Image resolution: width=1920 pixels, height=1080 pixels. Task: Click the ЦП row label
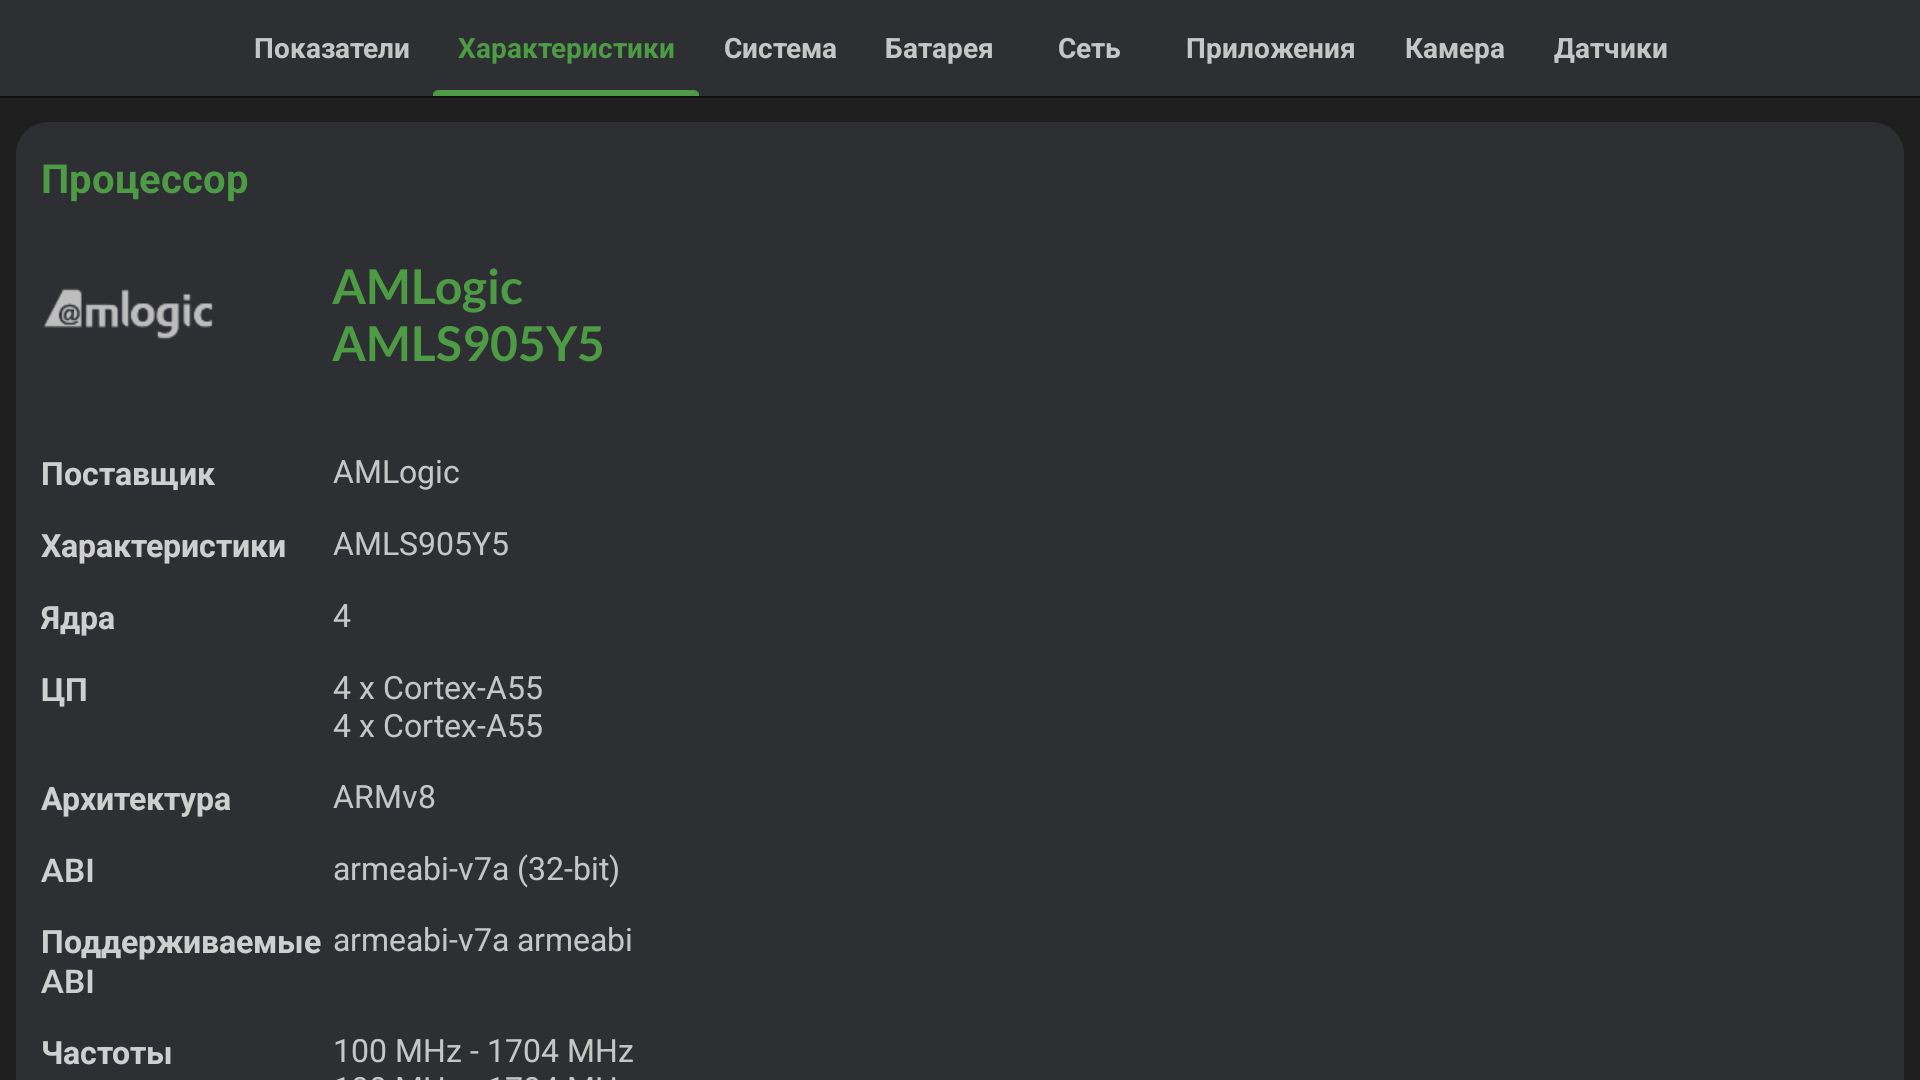tap(64, 690)
